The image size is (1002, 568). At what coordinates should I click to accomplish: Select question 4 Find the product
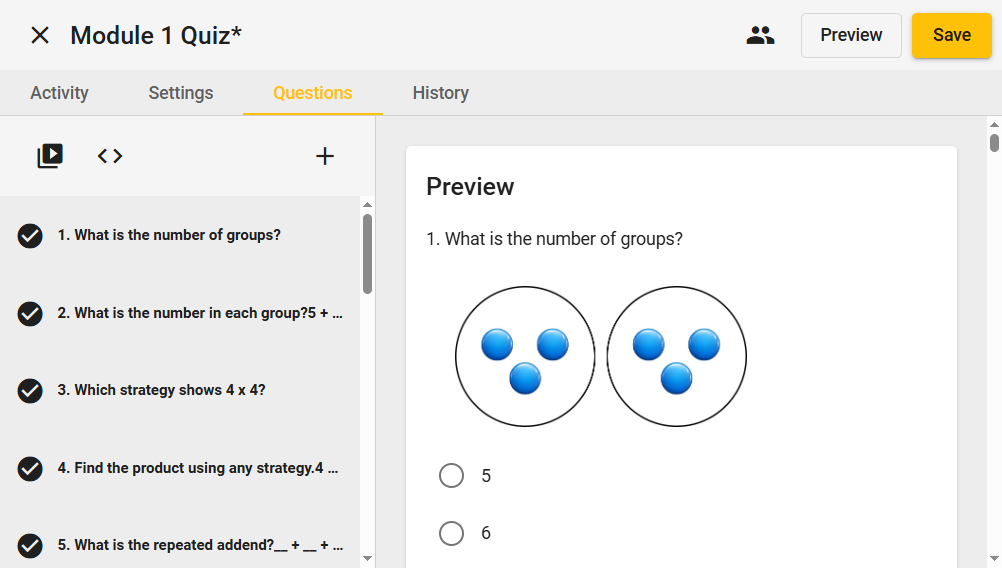[x=198, y=468]
